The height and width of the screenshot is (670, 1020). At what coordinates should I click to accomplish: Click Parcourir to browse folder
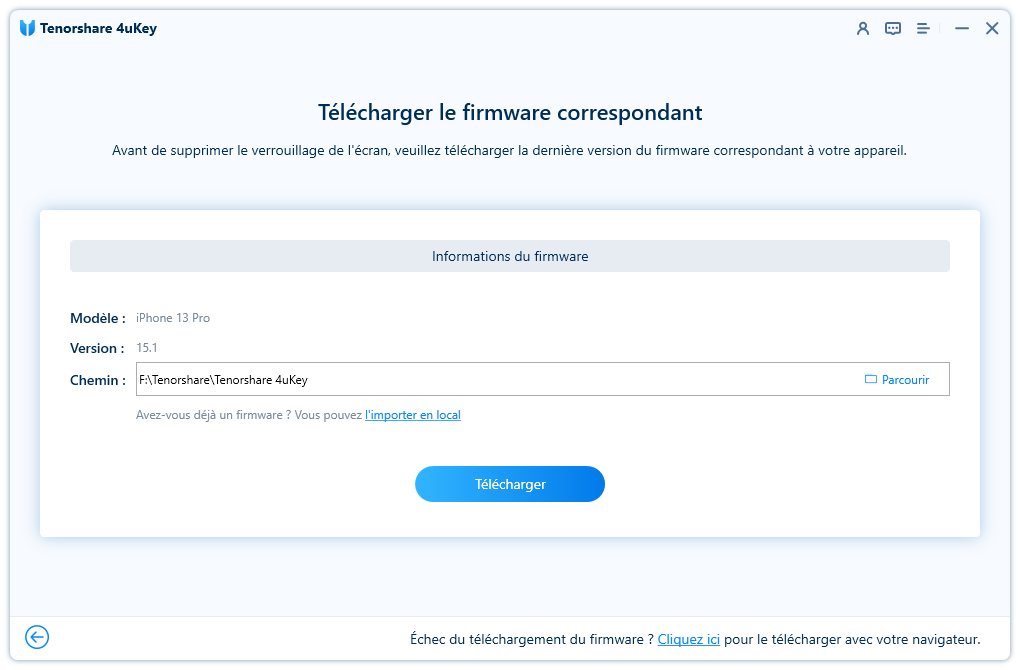click(897, 380)
